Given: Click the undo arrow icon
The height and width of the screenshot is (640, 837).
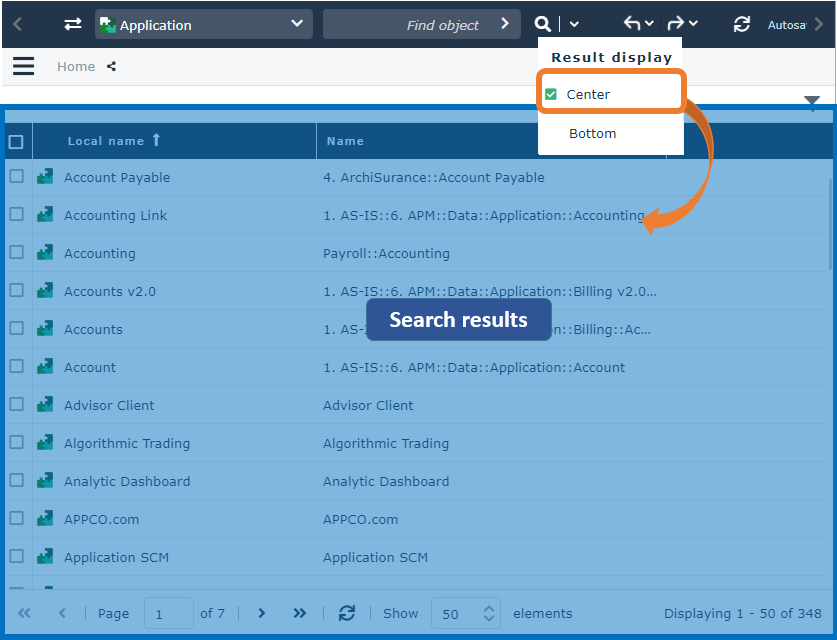Looking at the screenshot, I should tap(631, 24).
